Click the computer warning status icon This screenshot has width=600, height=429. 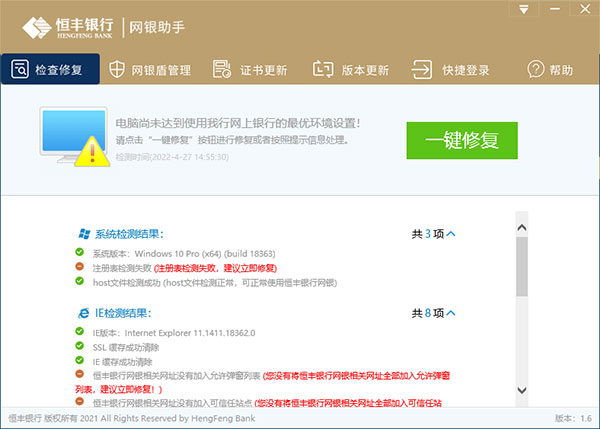(75, 137)
